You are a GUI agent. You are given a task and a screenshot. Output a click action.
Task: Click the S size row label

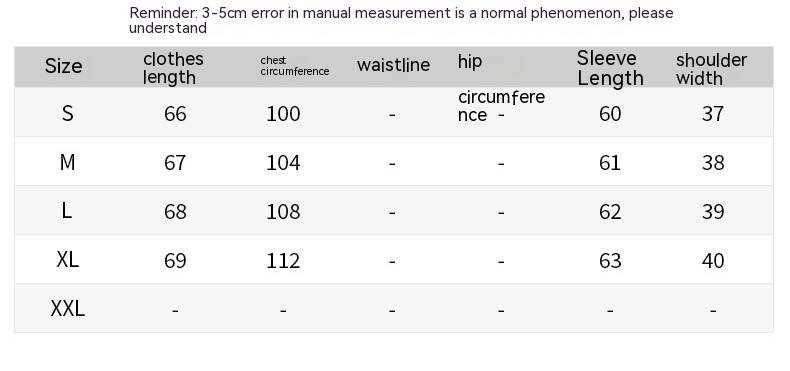[68, 113]
